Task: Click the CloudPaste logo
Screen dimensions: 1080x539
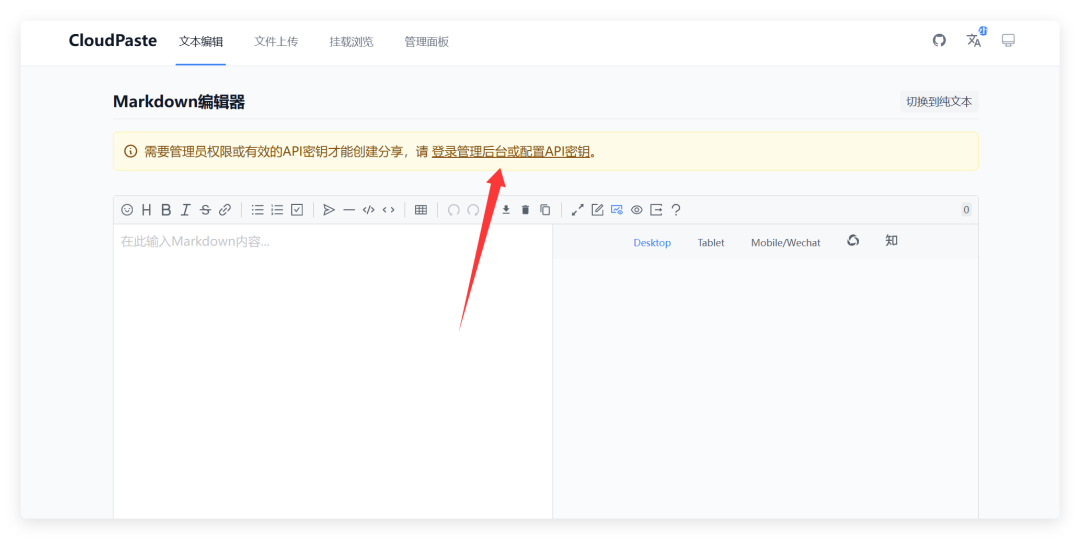Action: (113, 41)
